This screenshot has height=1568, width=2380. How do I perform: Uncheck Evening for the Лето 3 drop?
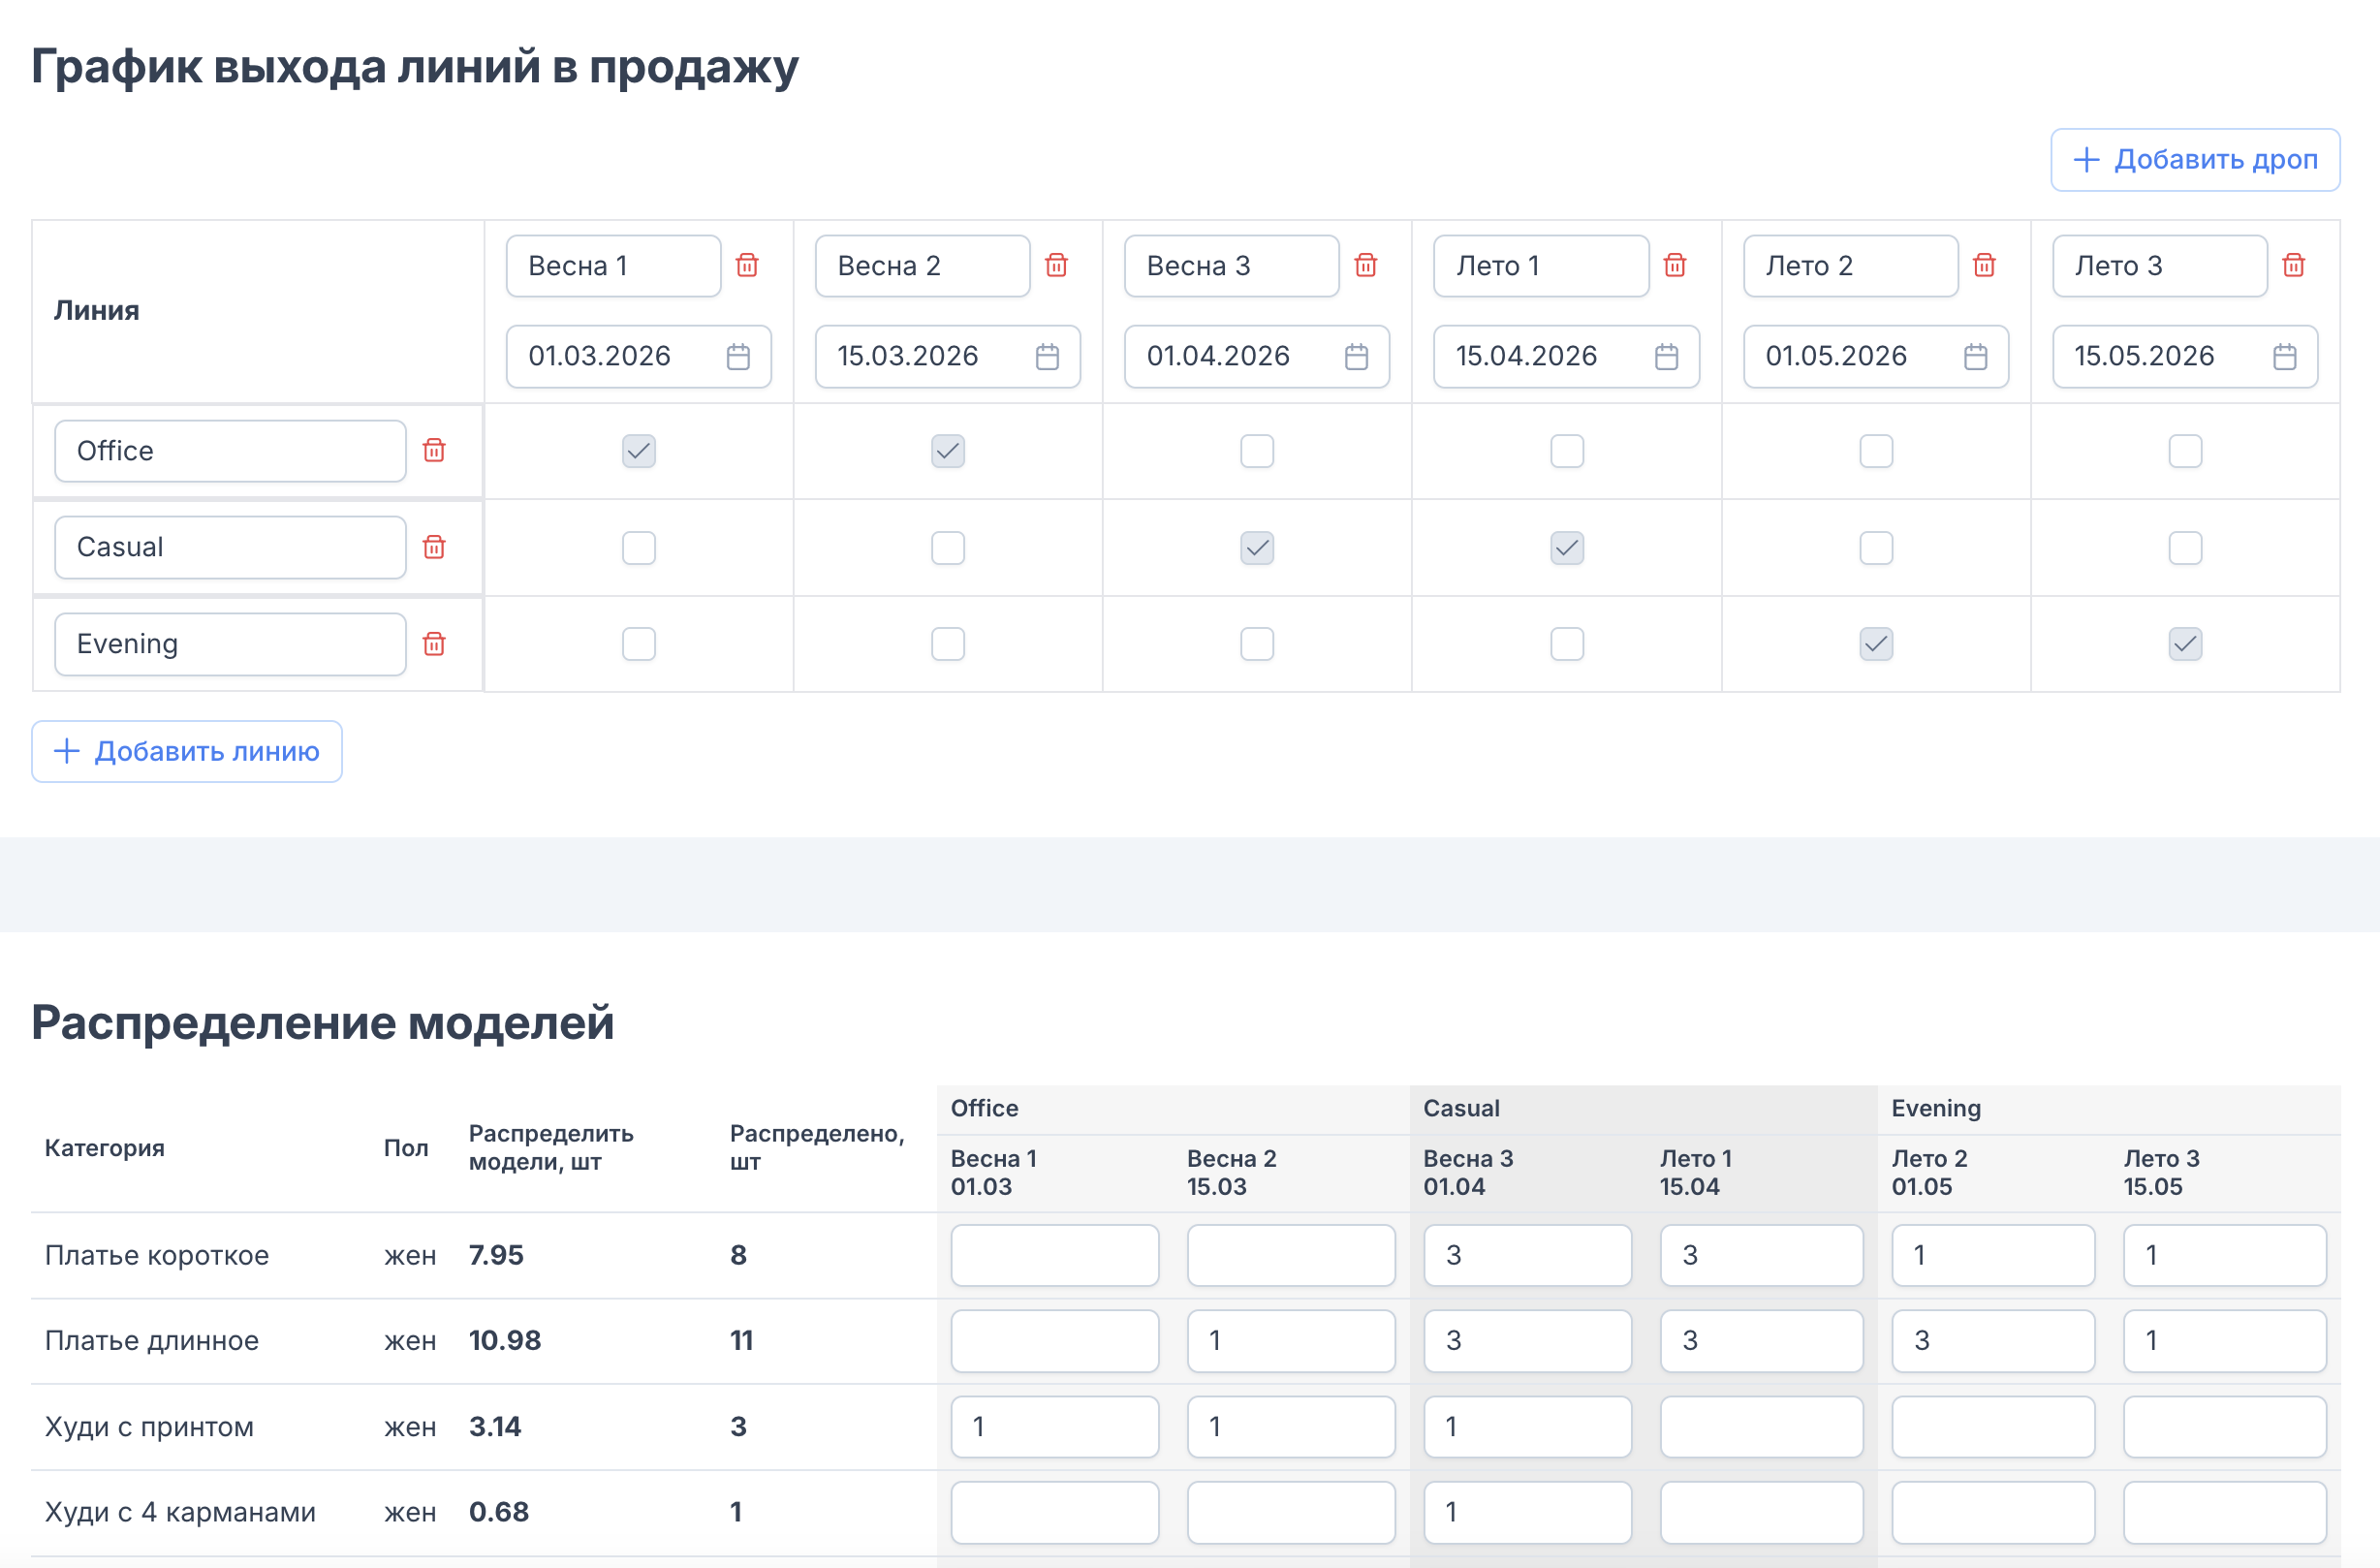click(2185, 644)
